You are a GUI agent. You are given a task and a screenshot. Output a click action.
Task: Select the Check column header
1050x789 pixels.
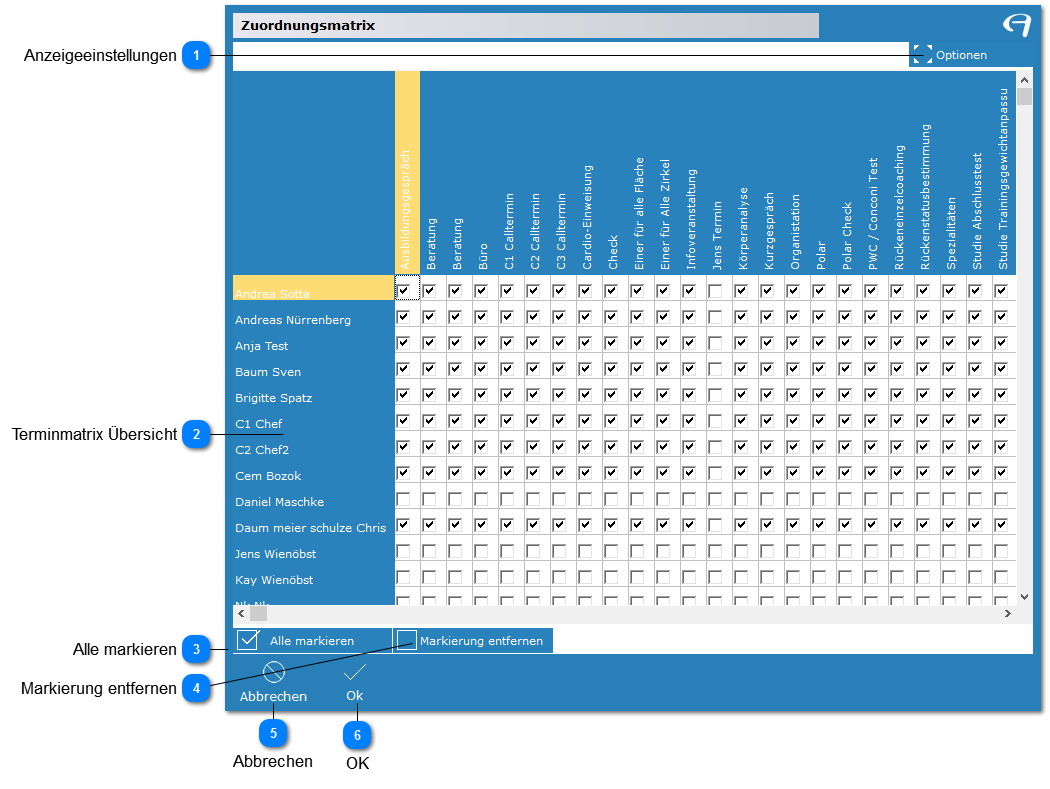click(x=613, y=173)
